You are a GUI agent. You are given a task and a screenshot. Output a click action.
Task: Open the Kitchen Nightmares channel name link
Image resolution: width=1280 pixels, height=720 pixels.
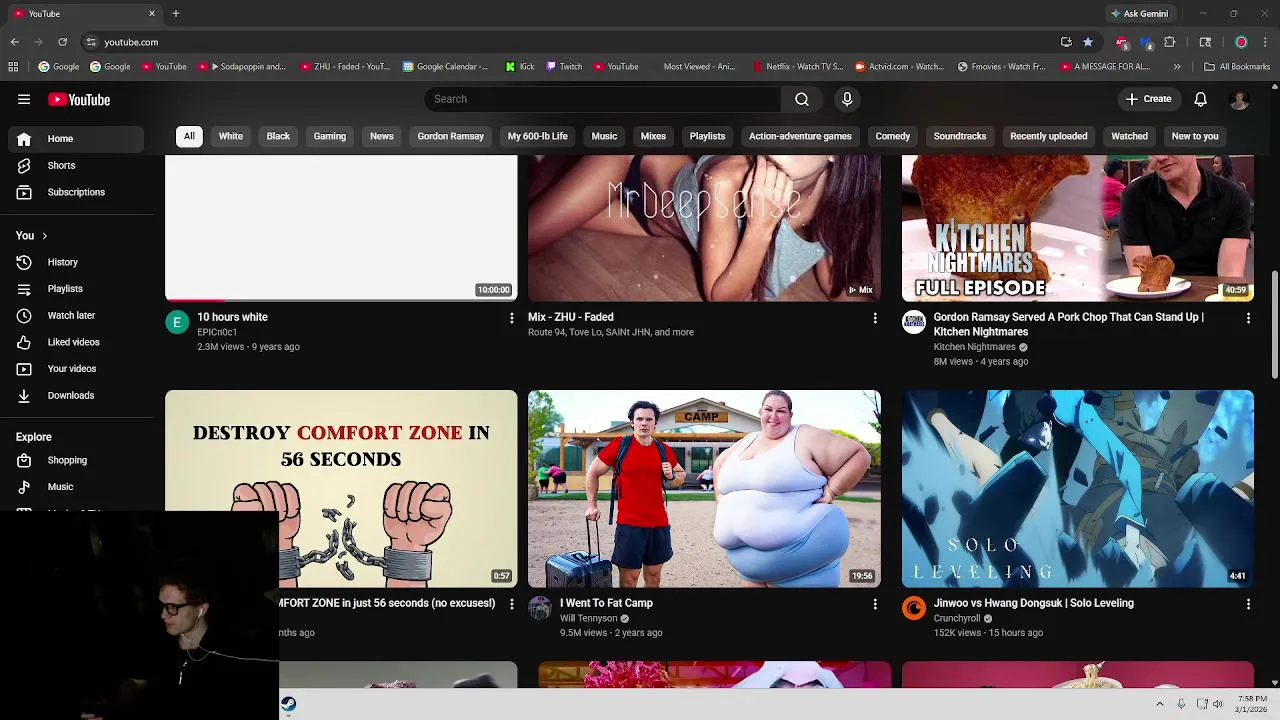pyautogui.click(x=975, y=347)
